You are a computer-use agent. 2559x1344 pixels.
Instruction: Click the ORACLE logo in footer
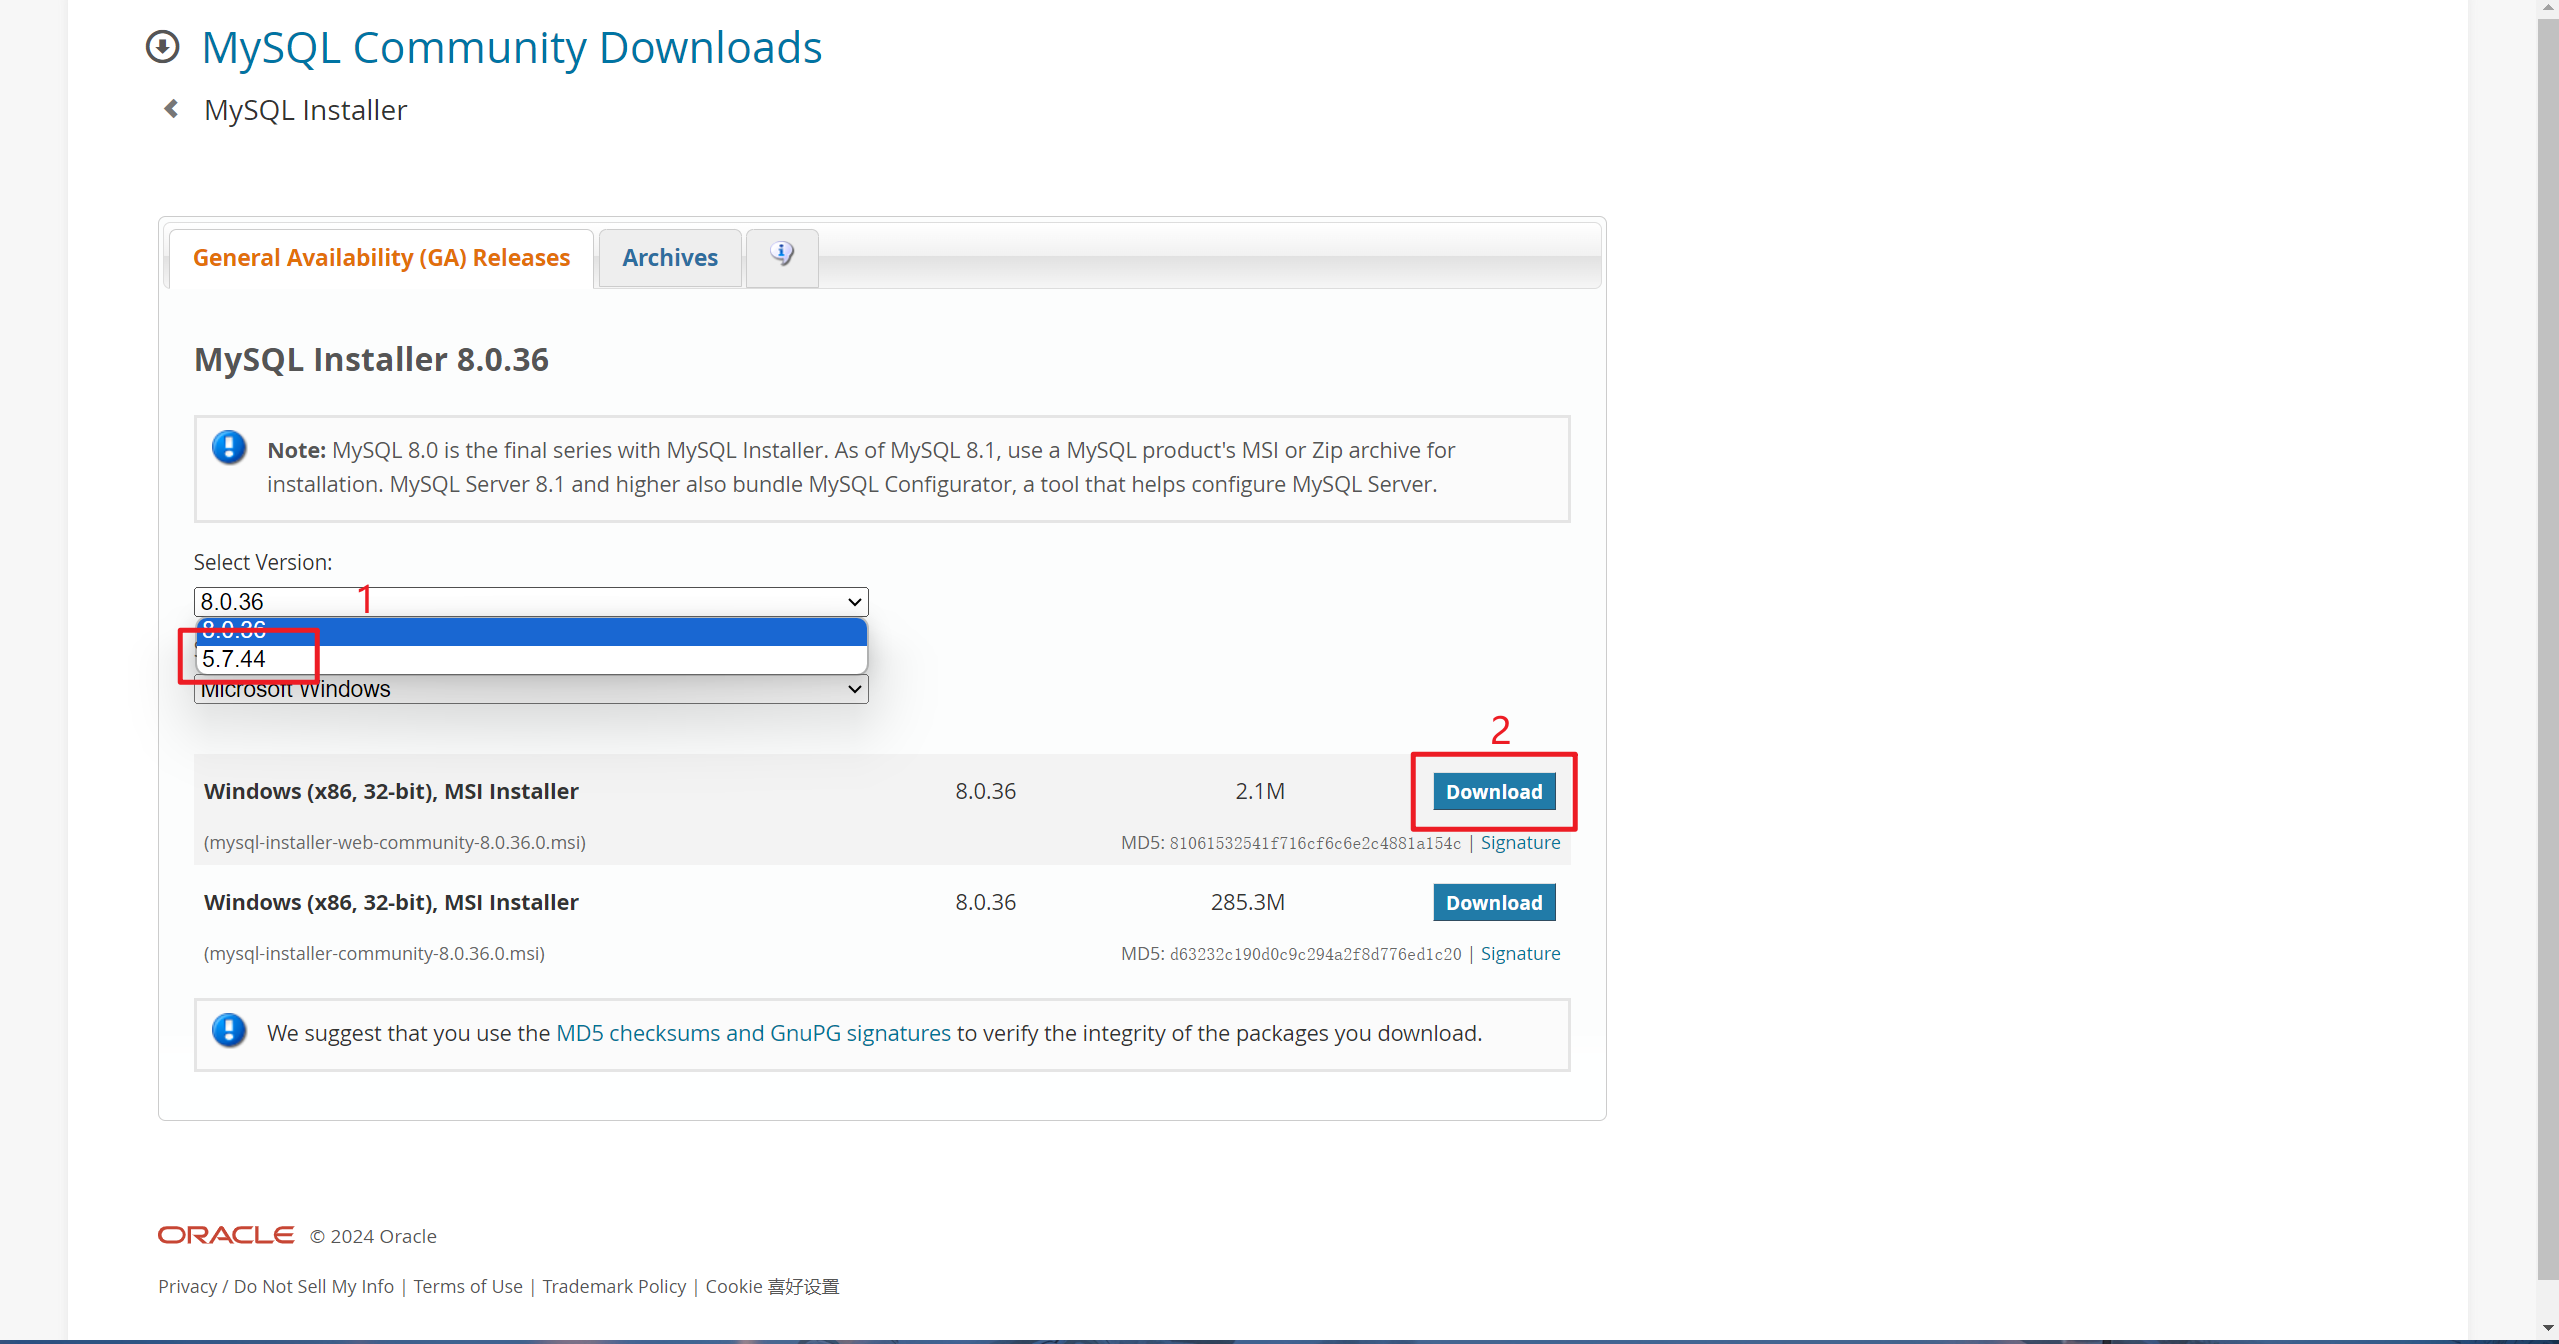[x=226, y=1235]
